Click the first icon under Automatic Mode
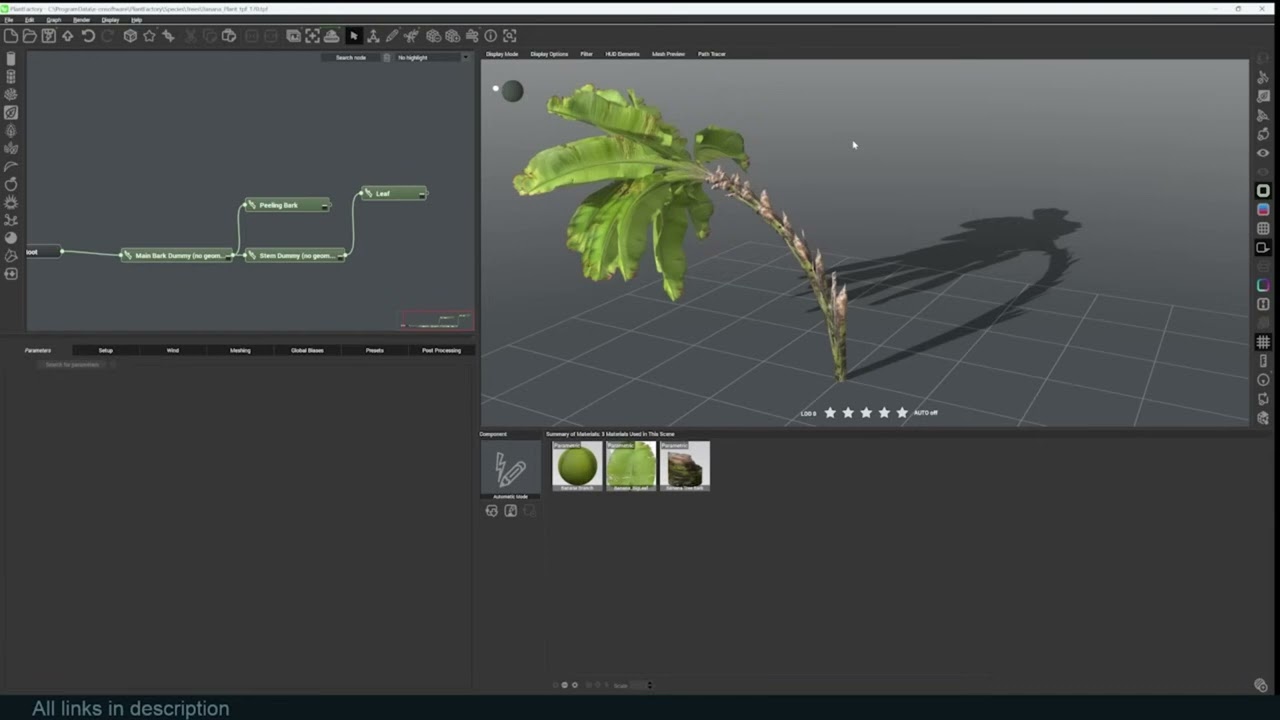 coord(491,511)
